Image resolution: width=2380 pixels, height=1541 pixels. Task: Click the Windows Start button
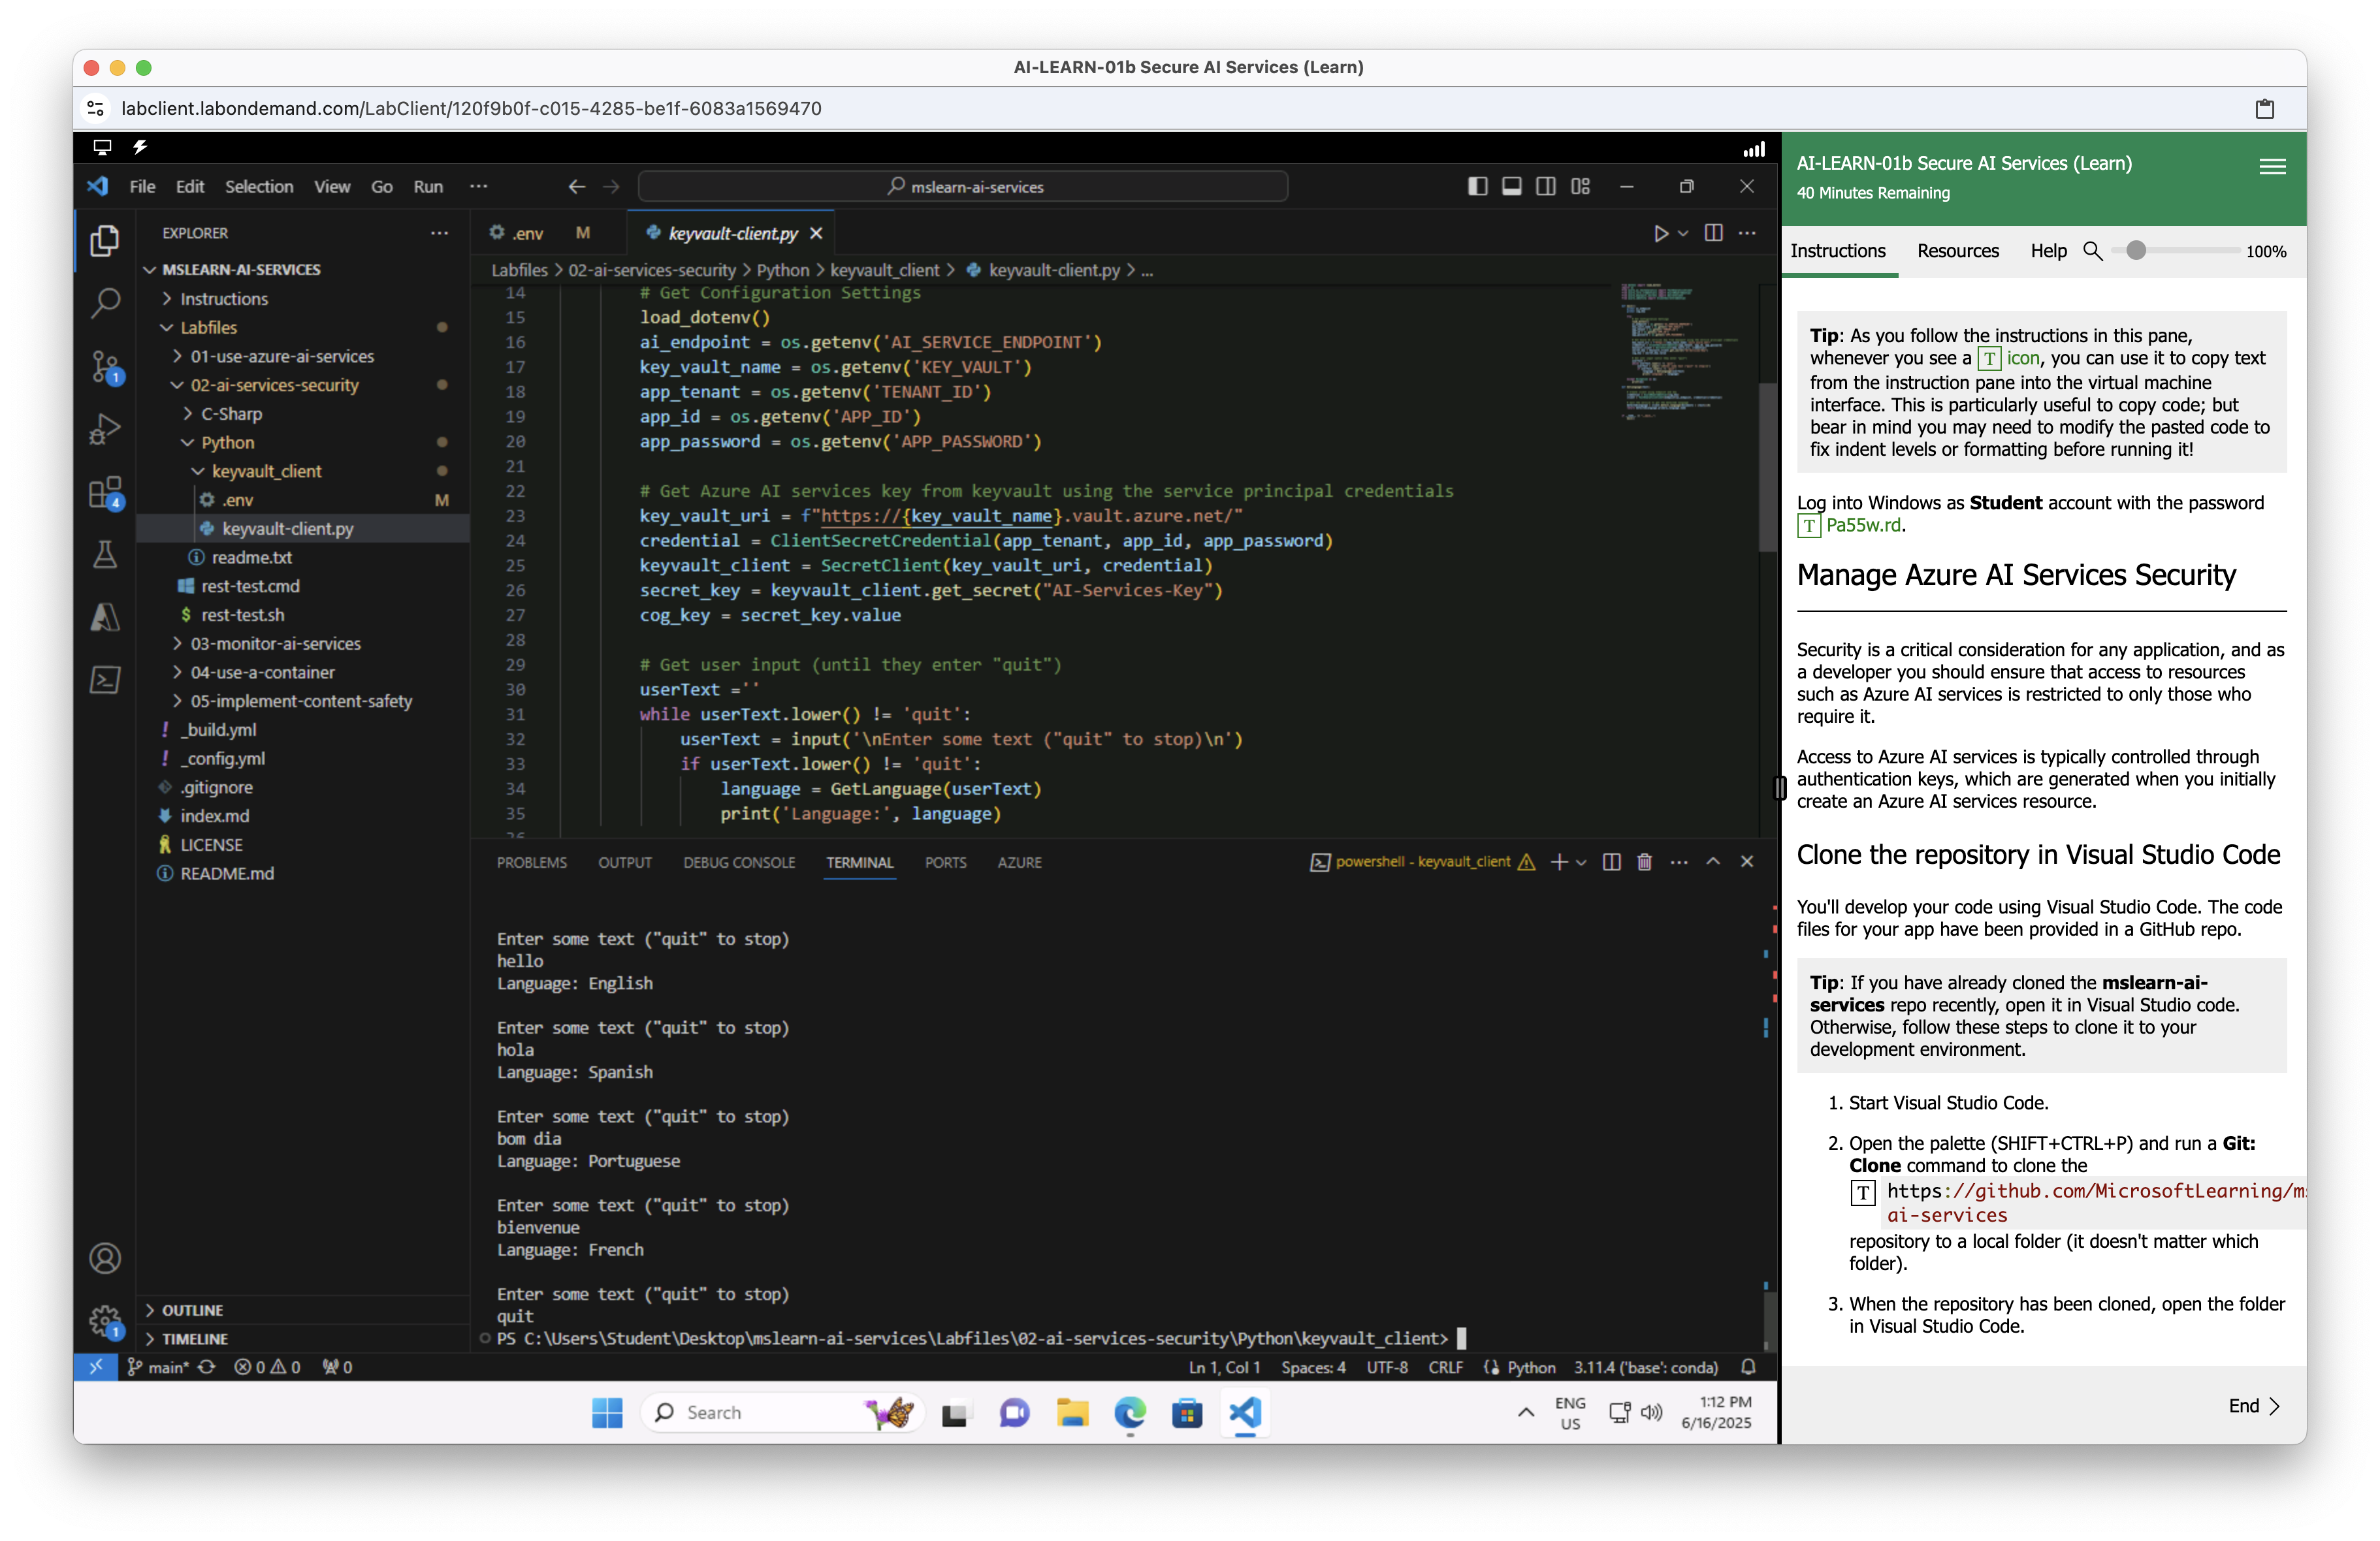607,1413
